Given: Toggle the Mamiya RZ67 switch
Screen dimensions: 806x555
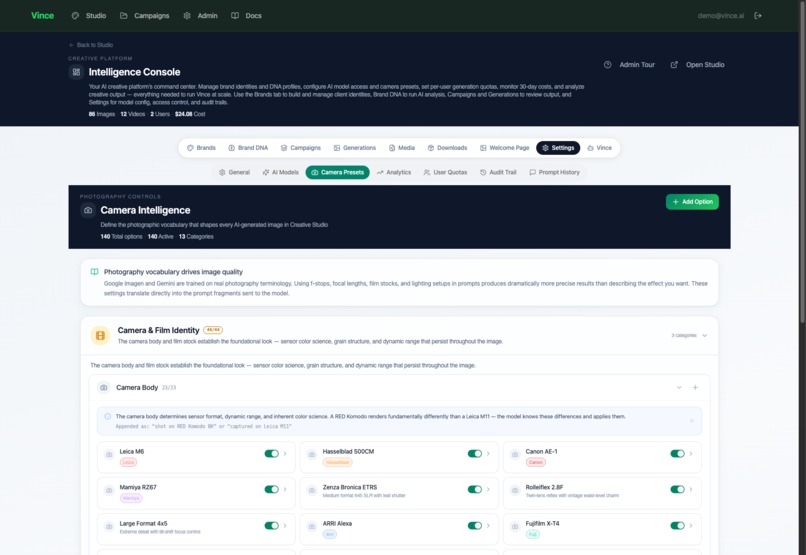Looking at the screenshot, I should point(271,489).
